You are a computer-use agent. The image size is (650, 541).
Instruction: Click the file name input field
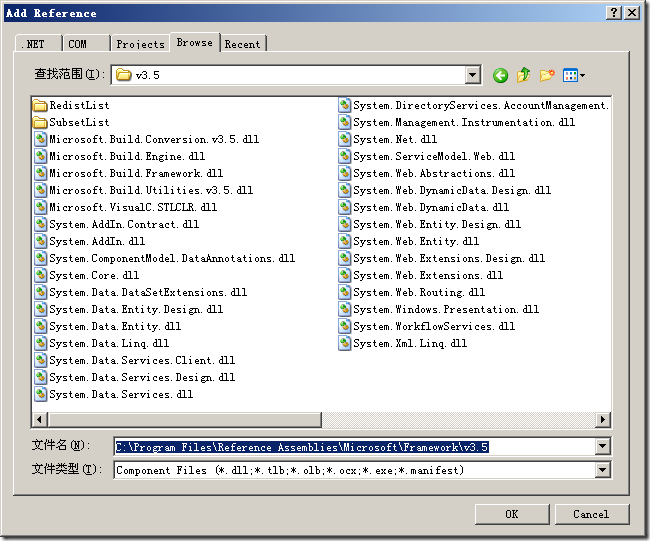click(x=354, y=446)
